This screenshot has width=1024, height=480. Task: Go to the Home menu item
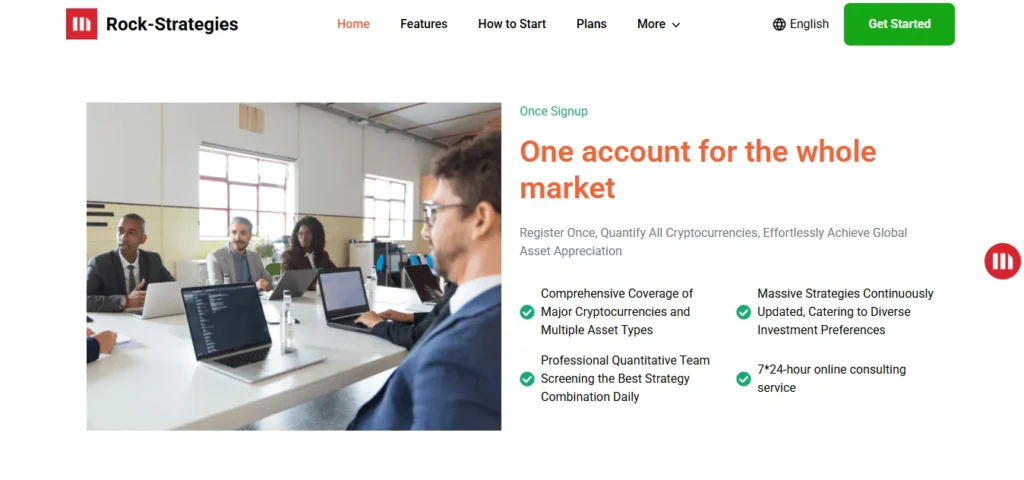coord(353,24)
